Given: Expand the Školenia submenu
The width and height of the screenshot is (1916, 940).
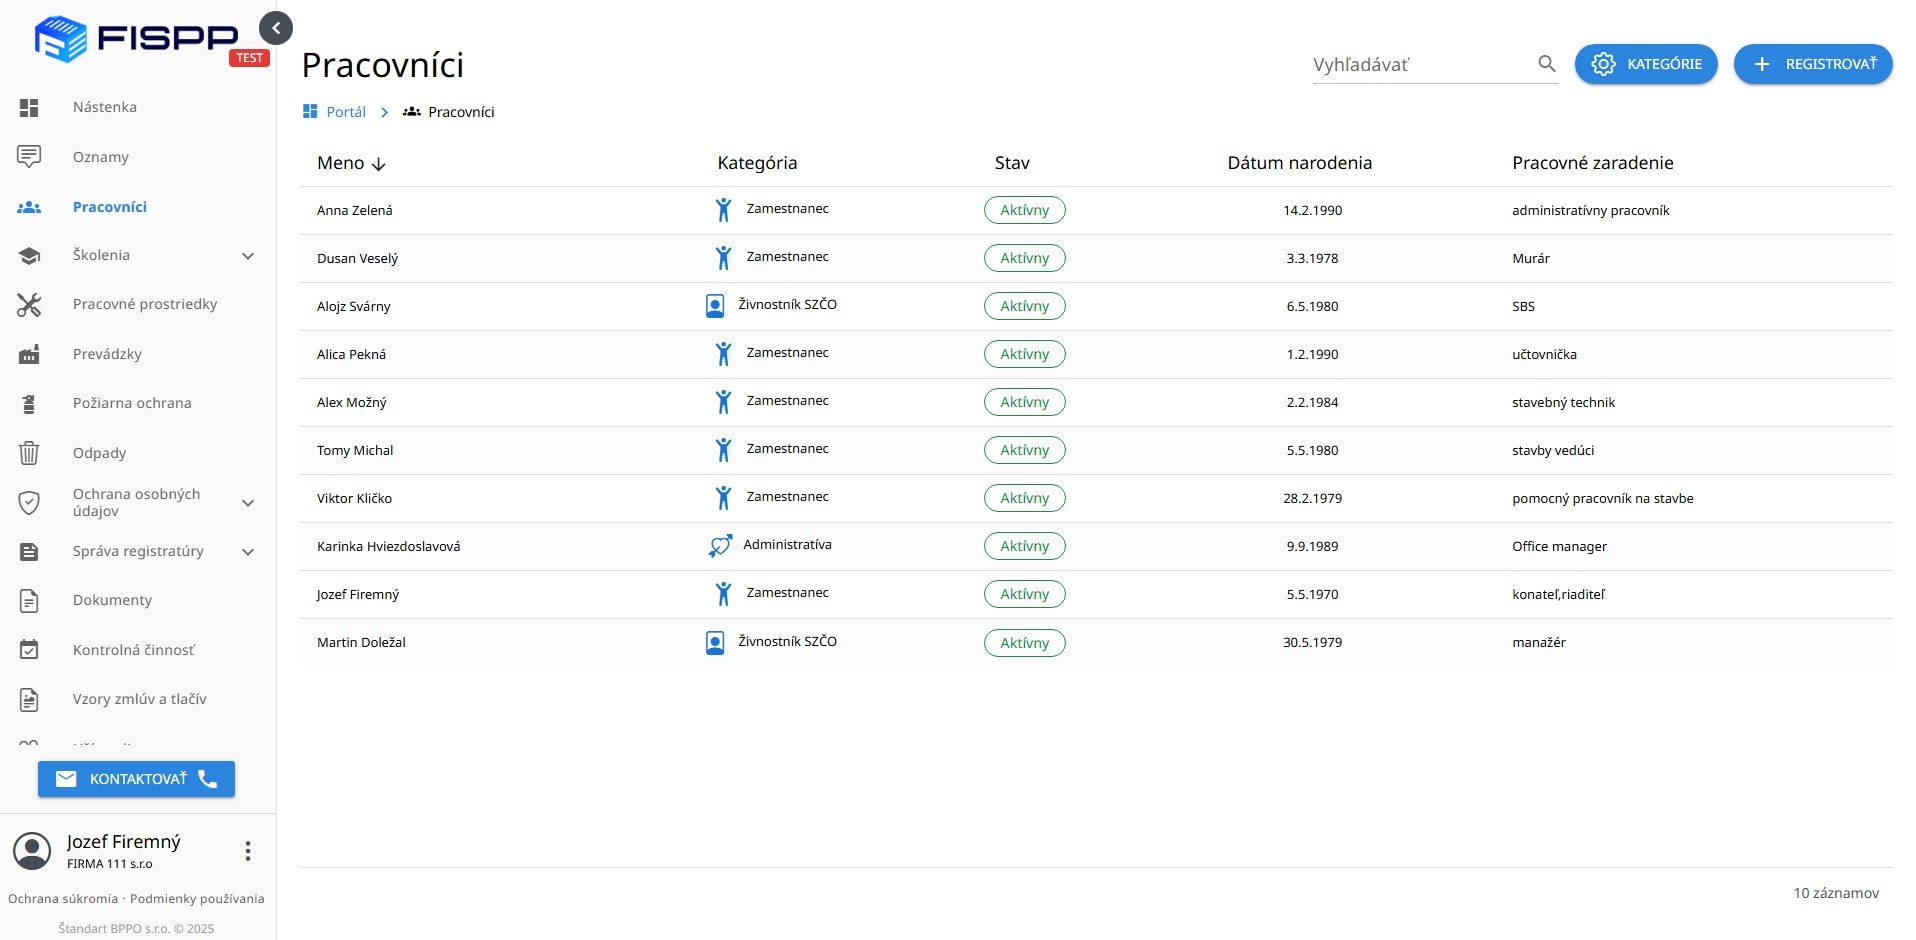Looking at the screenshot, I should pyautogui.click(x=248, y=256).
